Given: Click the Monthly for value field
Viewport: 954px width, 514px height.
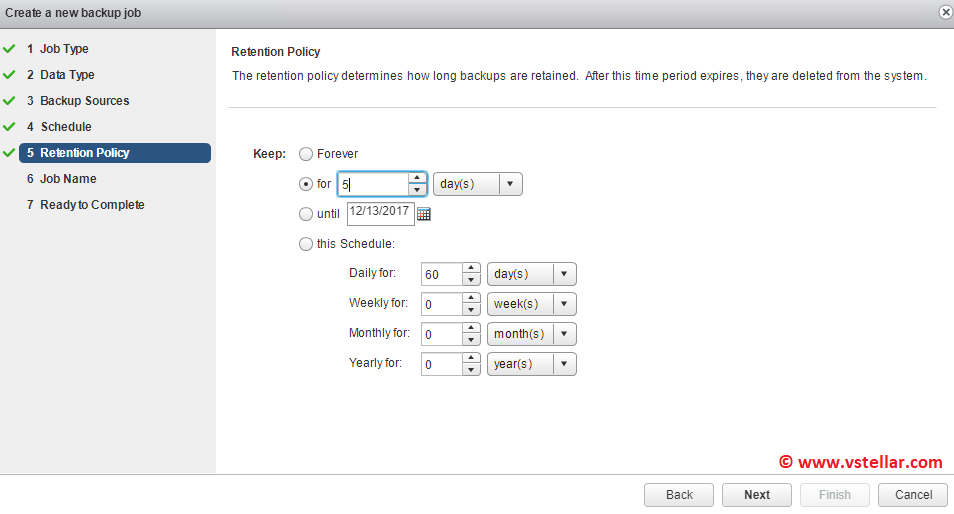Looking at the screenshot, I should tap(442, 334).
